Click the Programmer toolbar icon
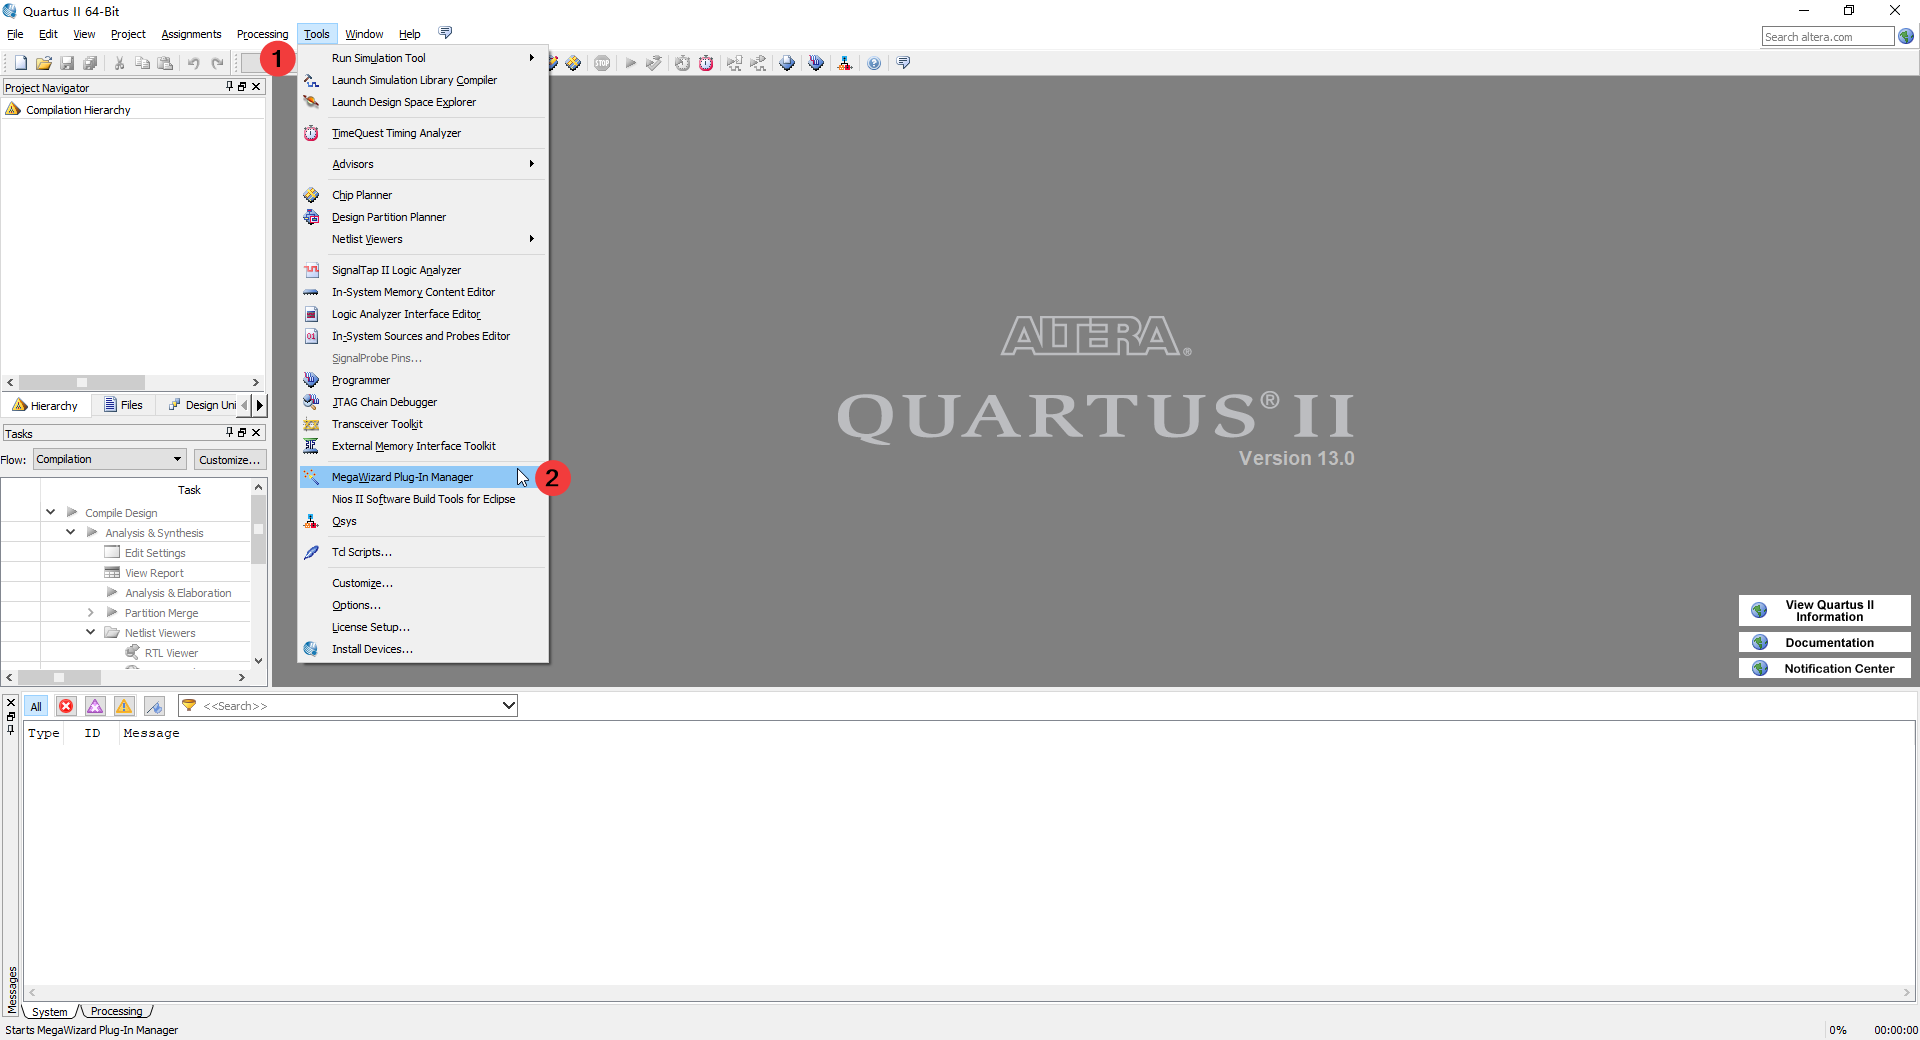 coord(816,63)
